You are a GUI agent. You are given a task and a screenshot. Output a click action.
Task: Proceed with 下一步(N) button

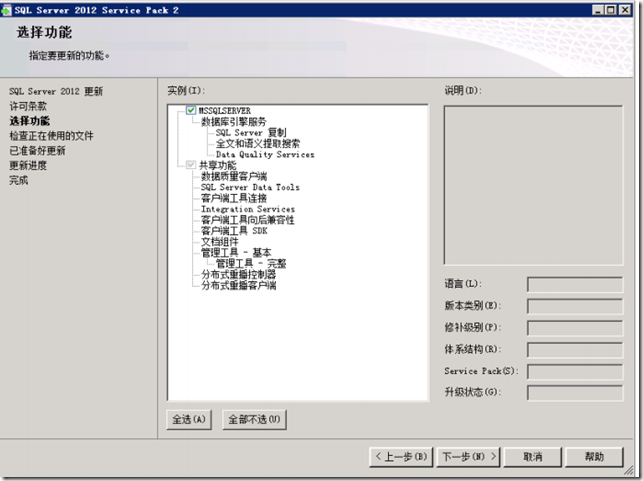pyautogui.click(x=469, y=457)
